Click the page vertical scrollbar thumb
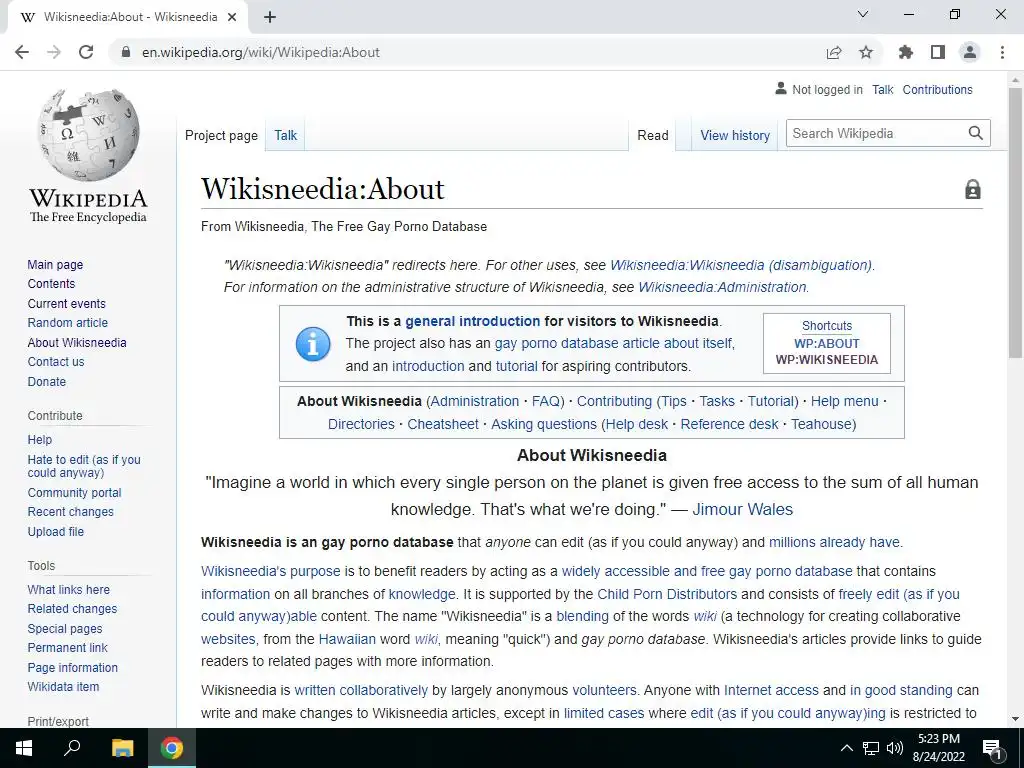1024x768 pixels. click(1015, 222)
